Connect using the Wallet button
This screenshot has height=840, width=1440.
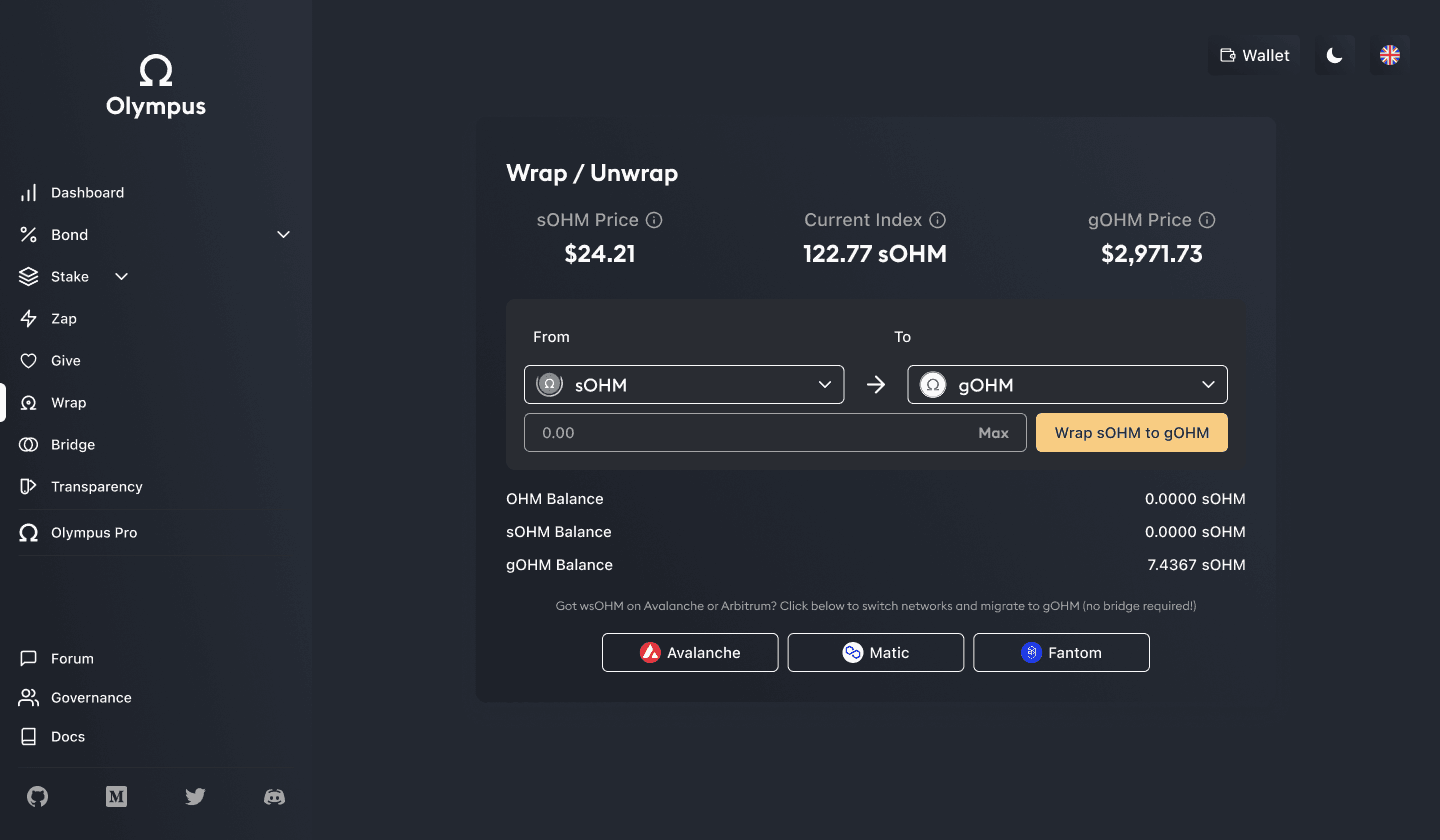click(1254, 55)
